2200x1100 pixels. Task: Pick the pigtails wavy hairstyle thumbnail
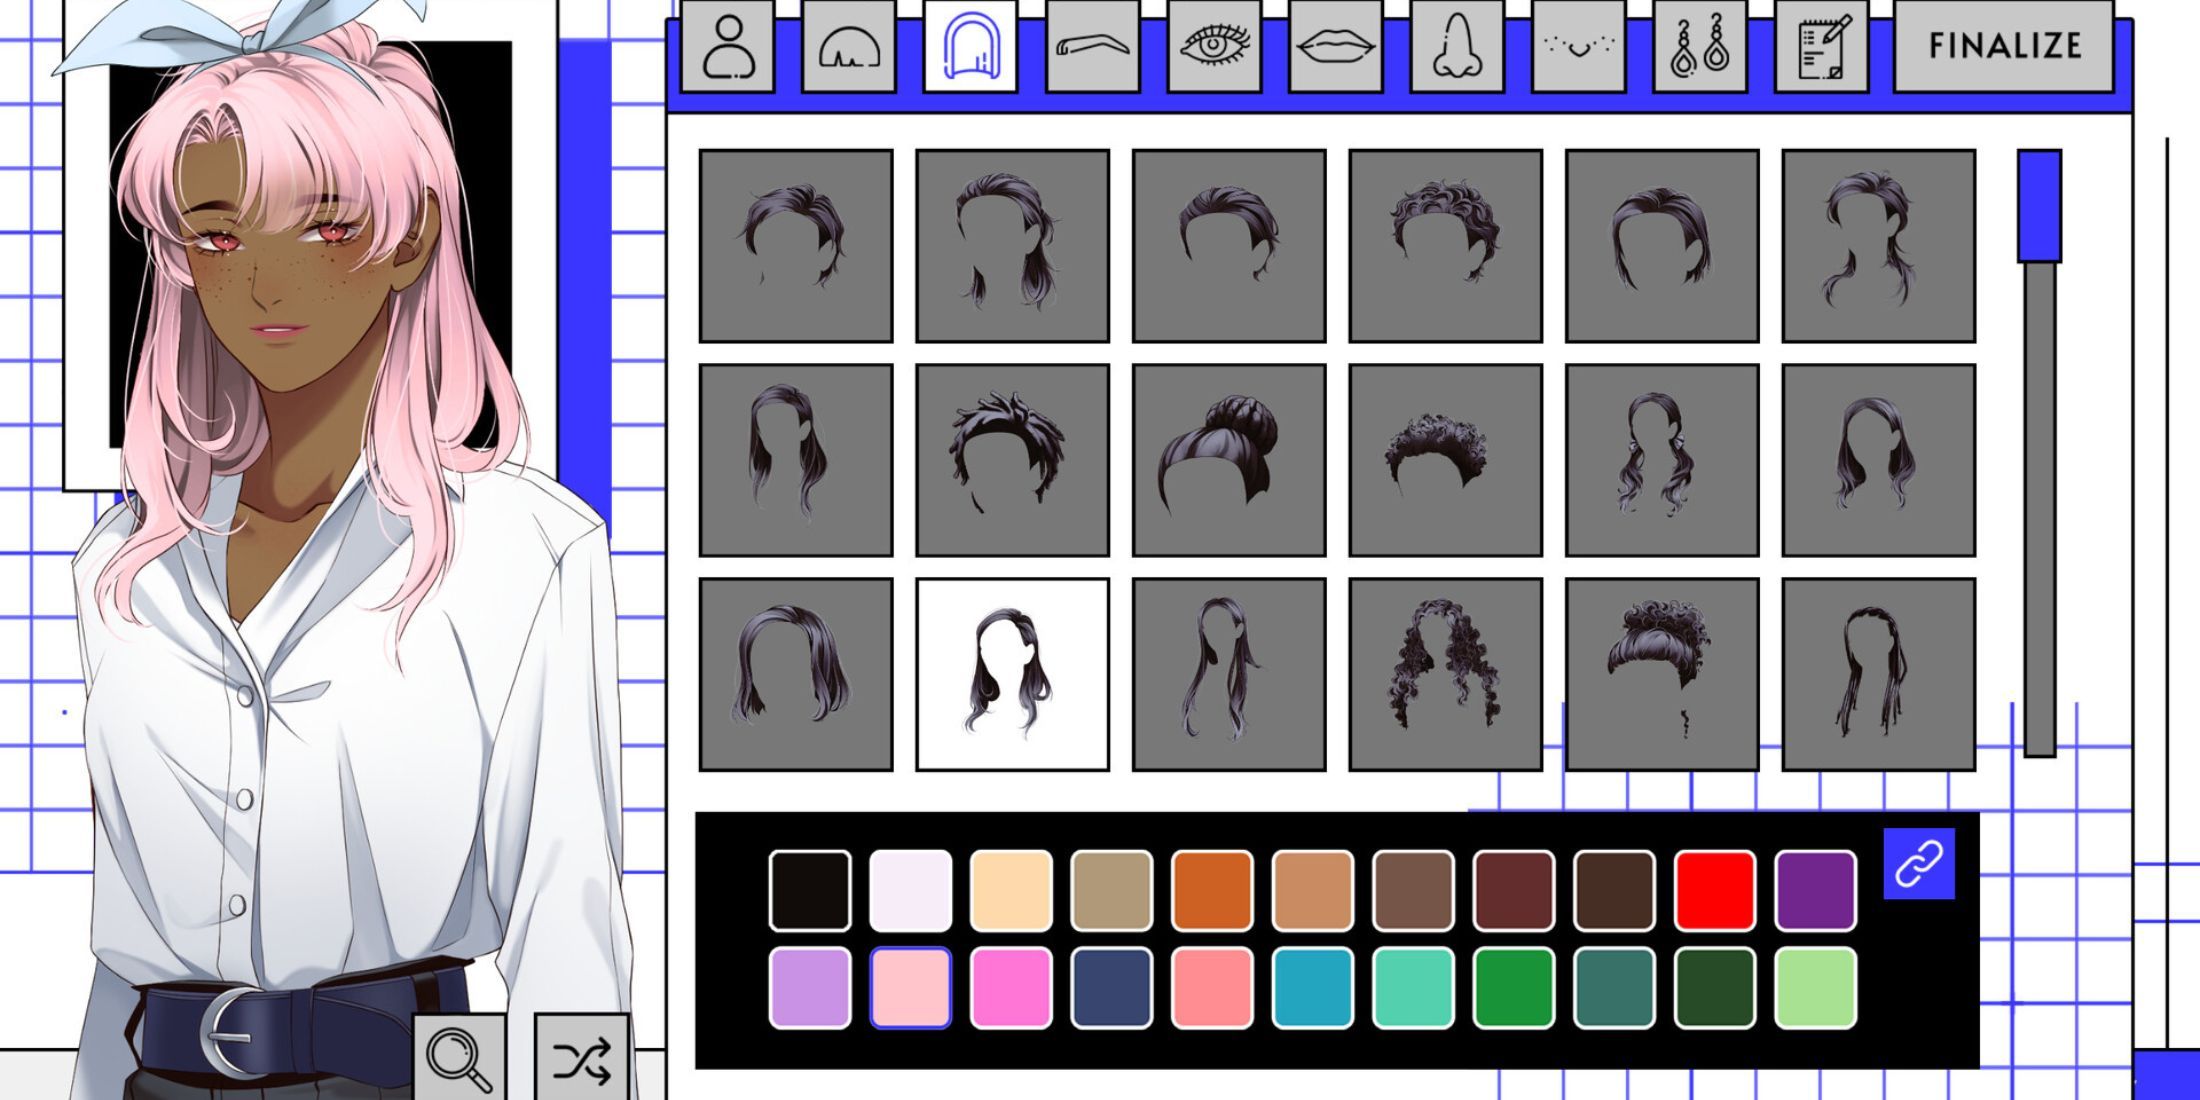1661,460
